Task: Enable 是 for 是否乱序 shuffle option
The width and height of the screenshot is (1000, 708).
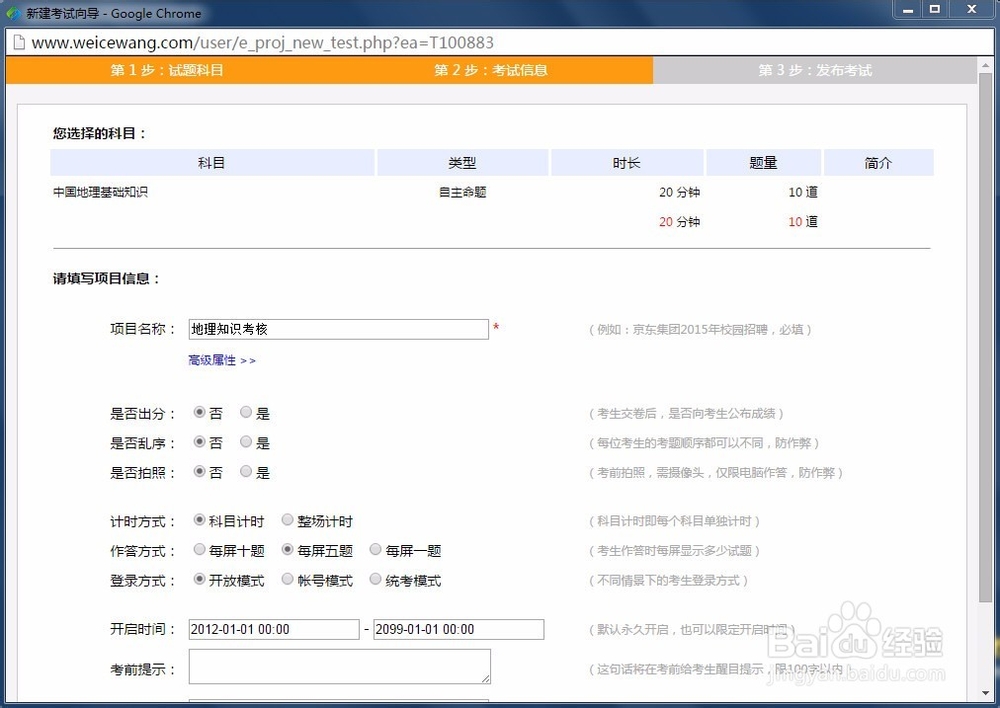Action: click(246, 443)
